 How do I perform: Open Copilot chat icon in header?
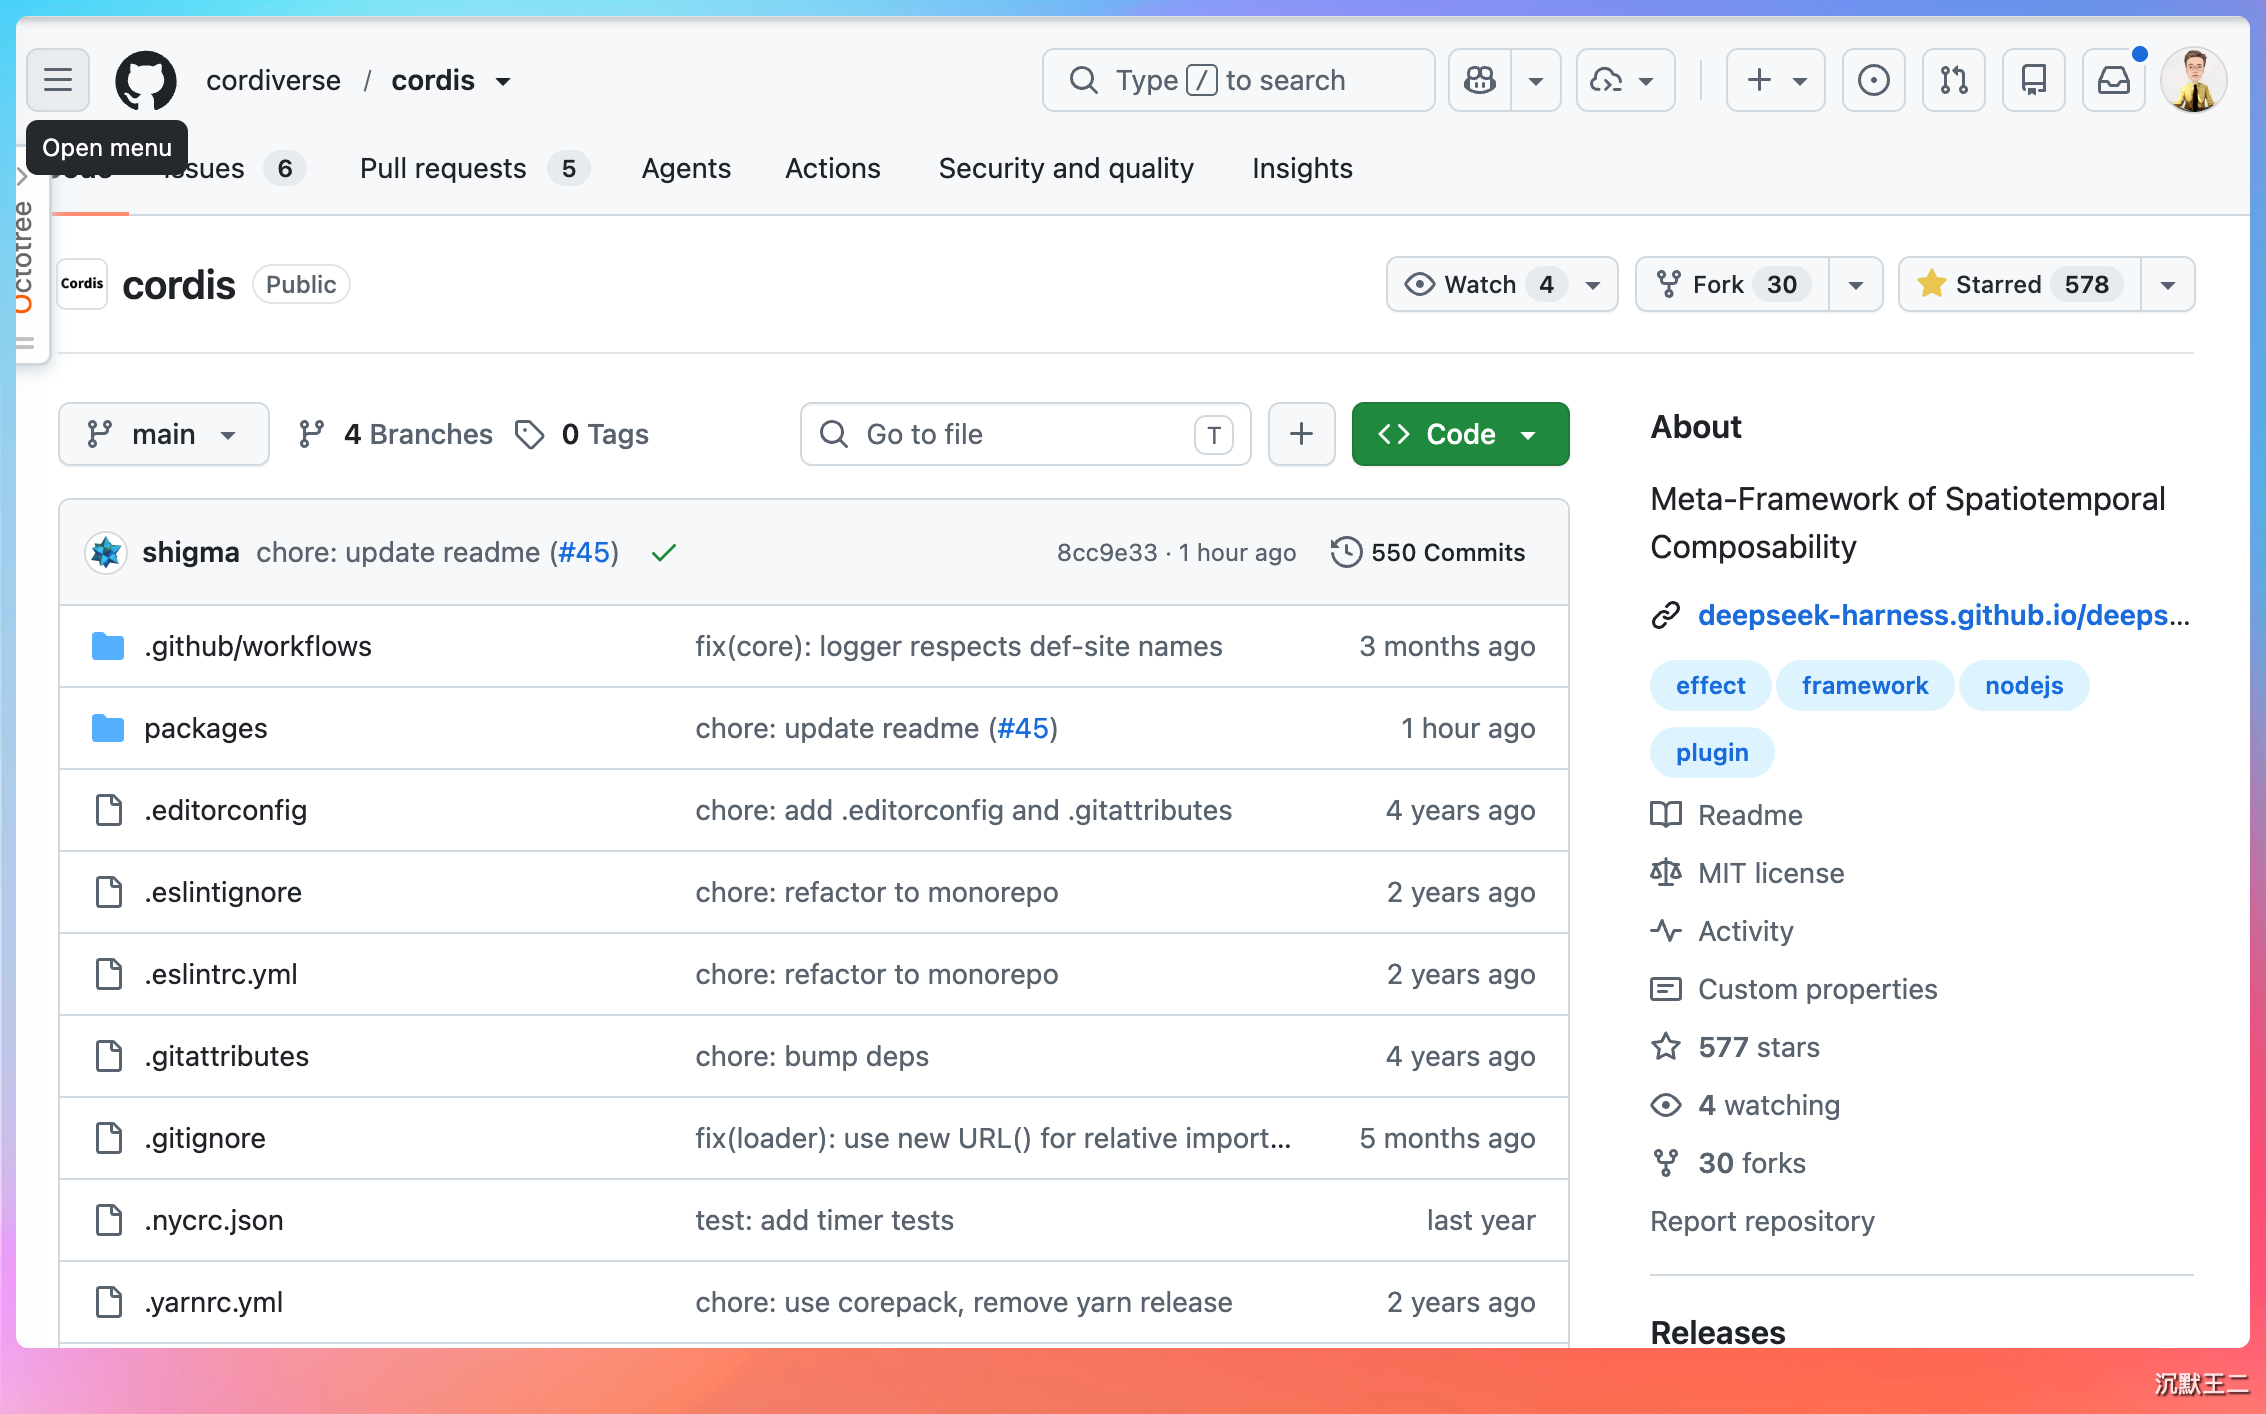[1480, 80]
